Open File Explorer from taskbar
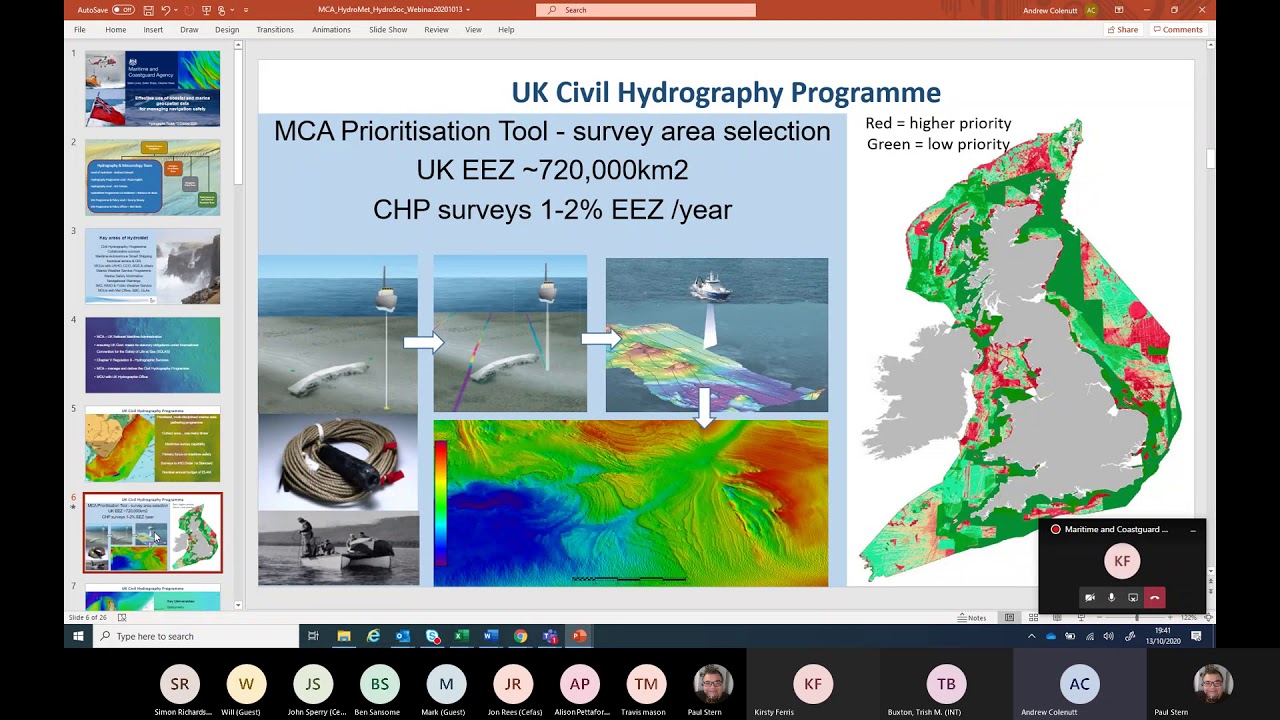The height and width of the screenshot is (720, 1280). click(x=343, y=636)
